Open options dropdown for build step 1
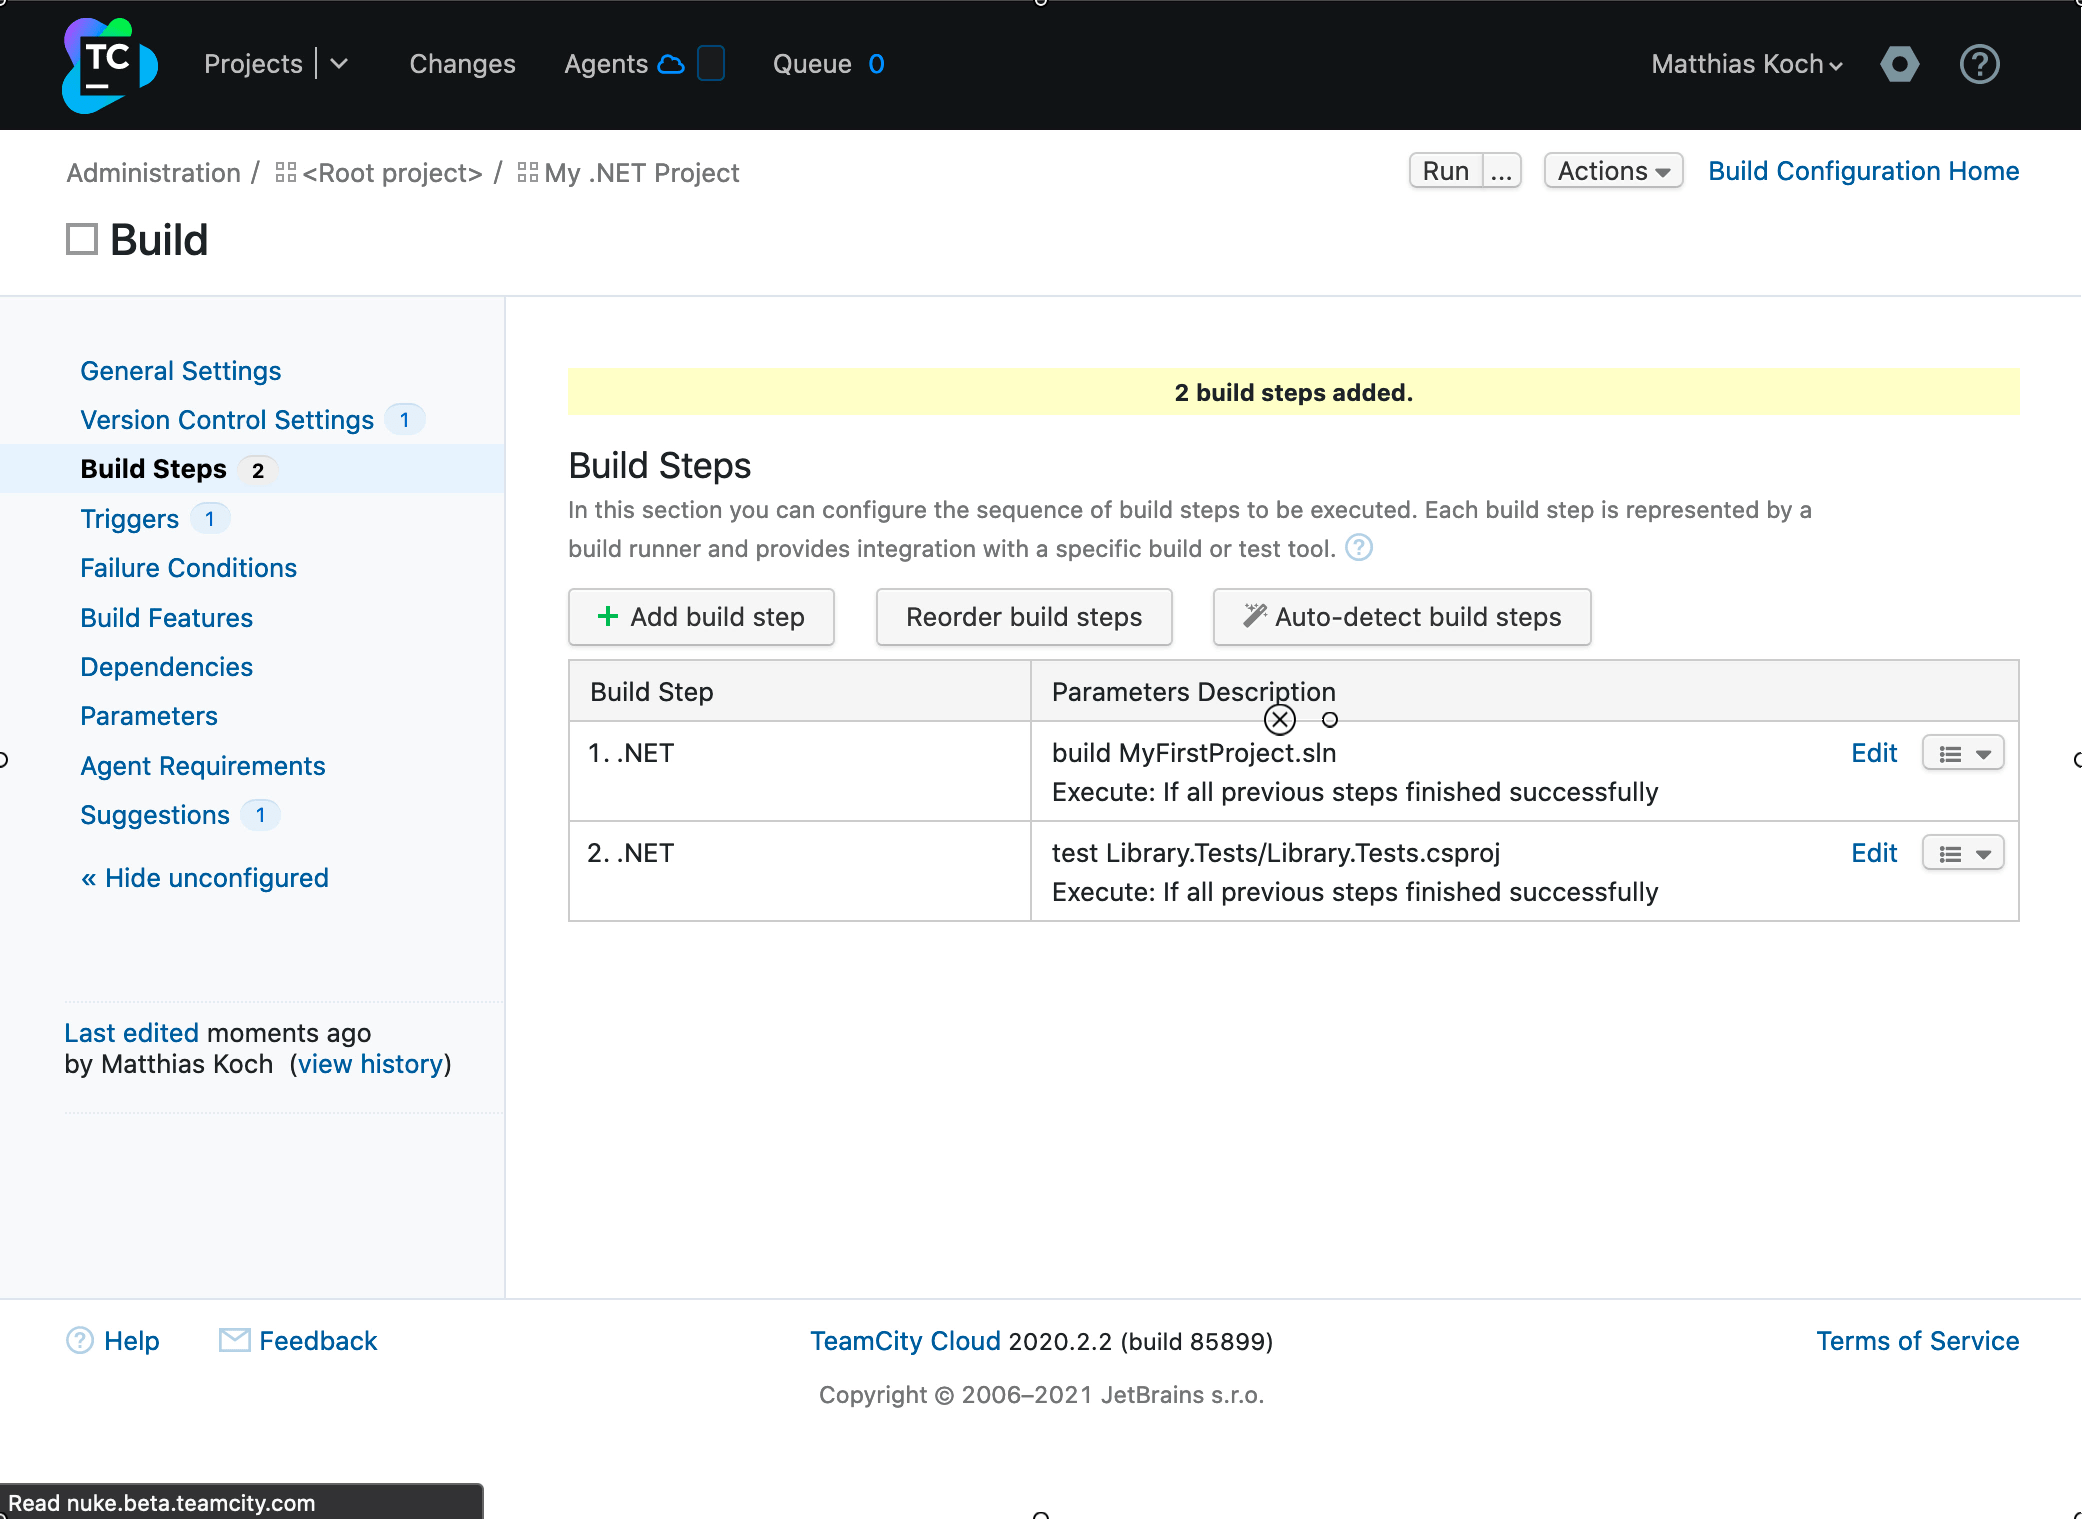This screenshot has width=2082, height=1519. pyautogui.click(x=1963, y=754)
